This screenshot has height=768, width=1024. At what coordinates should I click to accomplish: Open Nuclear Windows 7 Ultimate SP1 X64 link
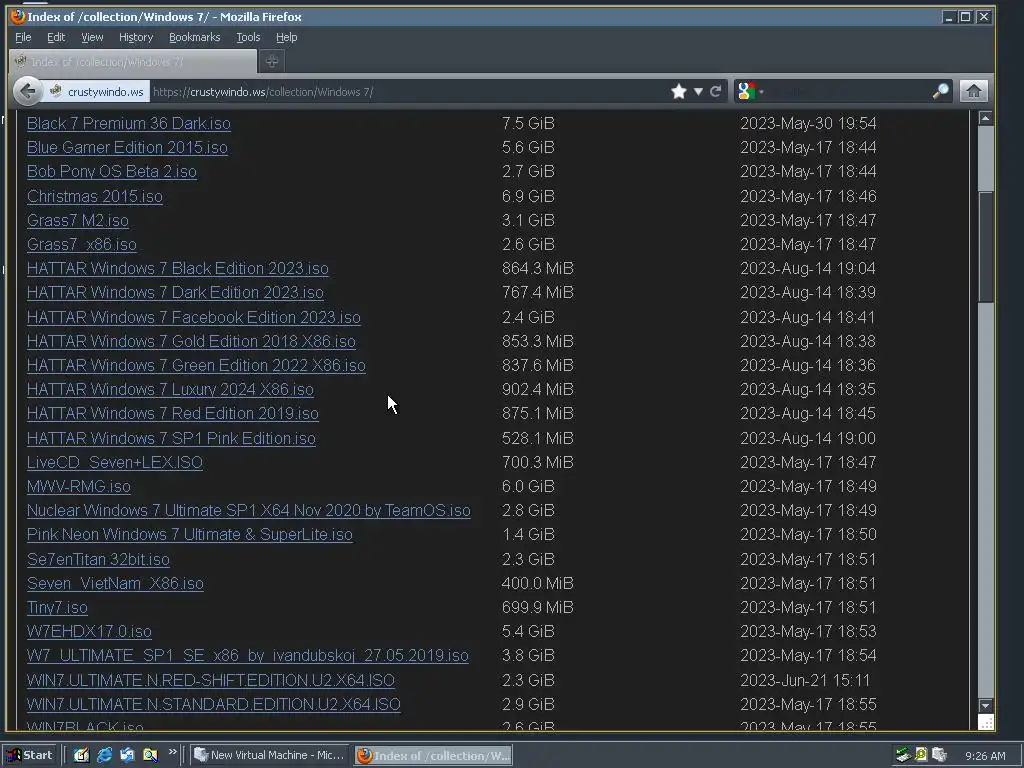coord(249,511)
